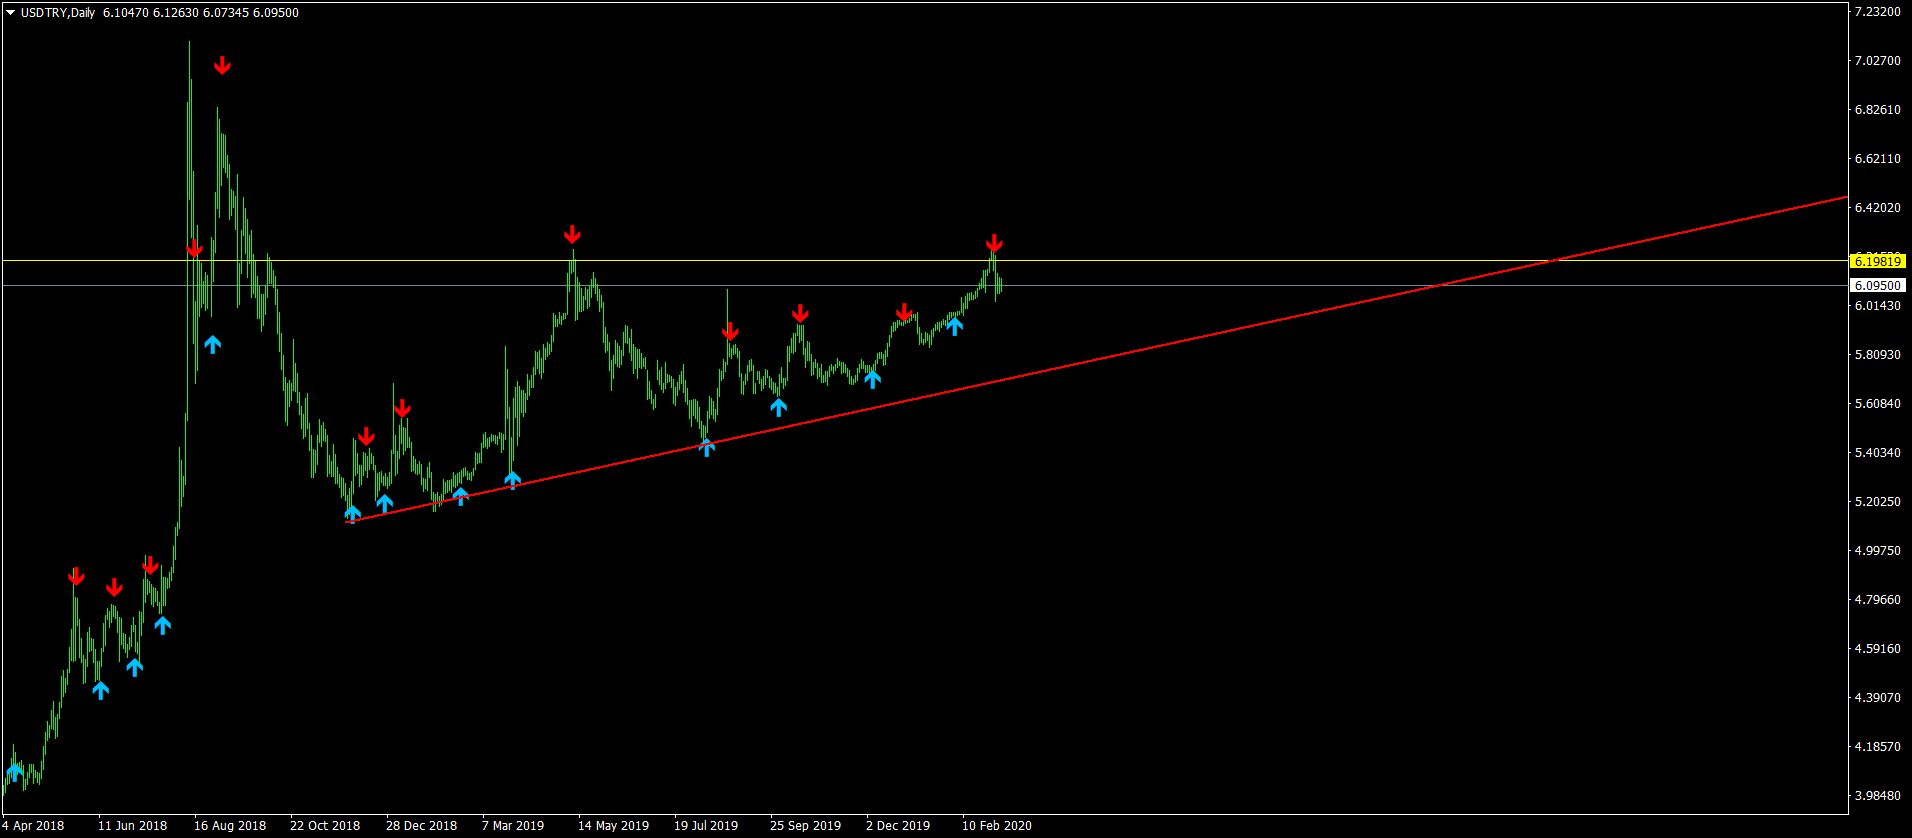Click the 5.40340 level on the price scale

(1877, 453)
